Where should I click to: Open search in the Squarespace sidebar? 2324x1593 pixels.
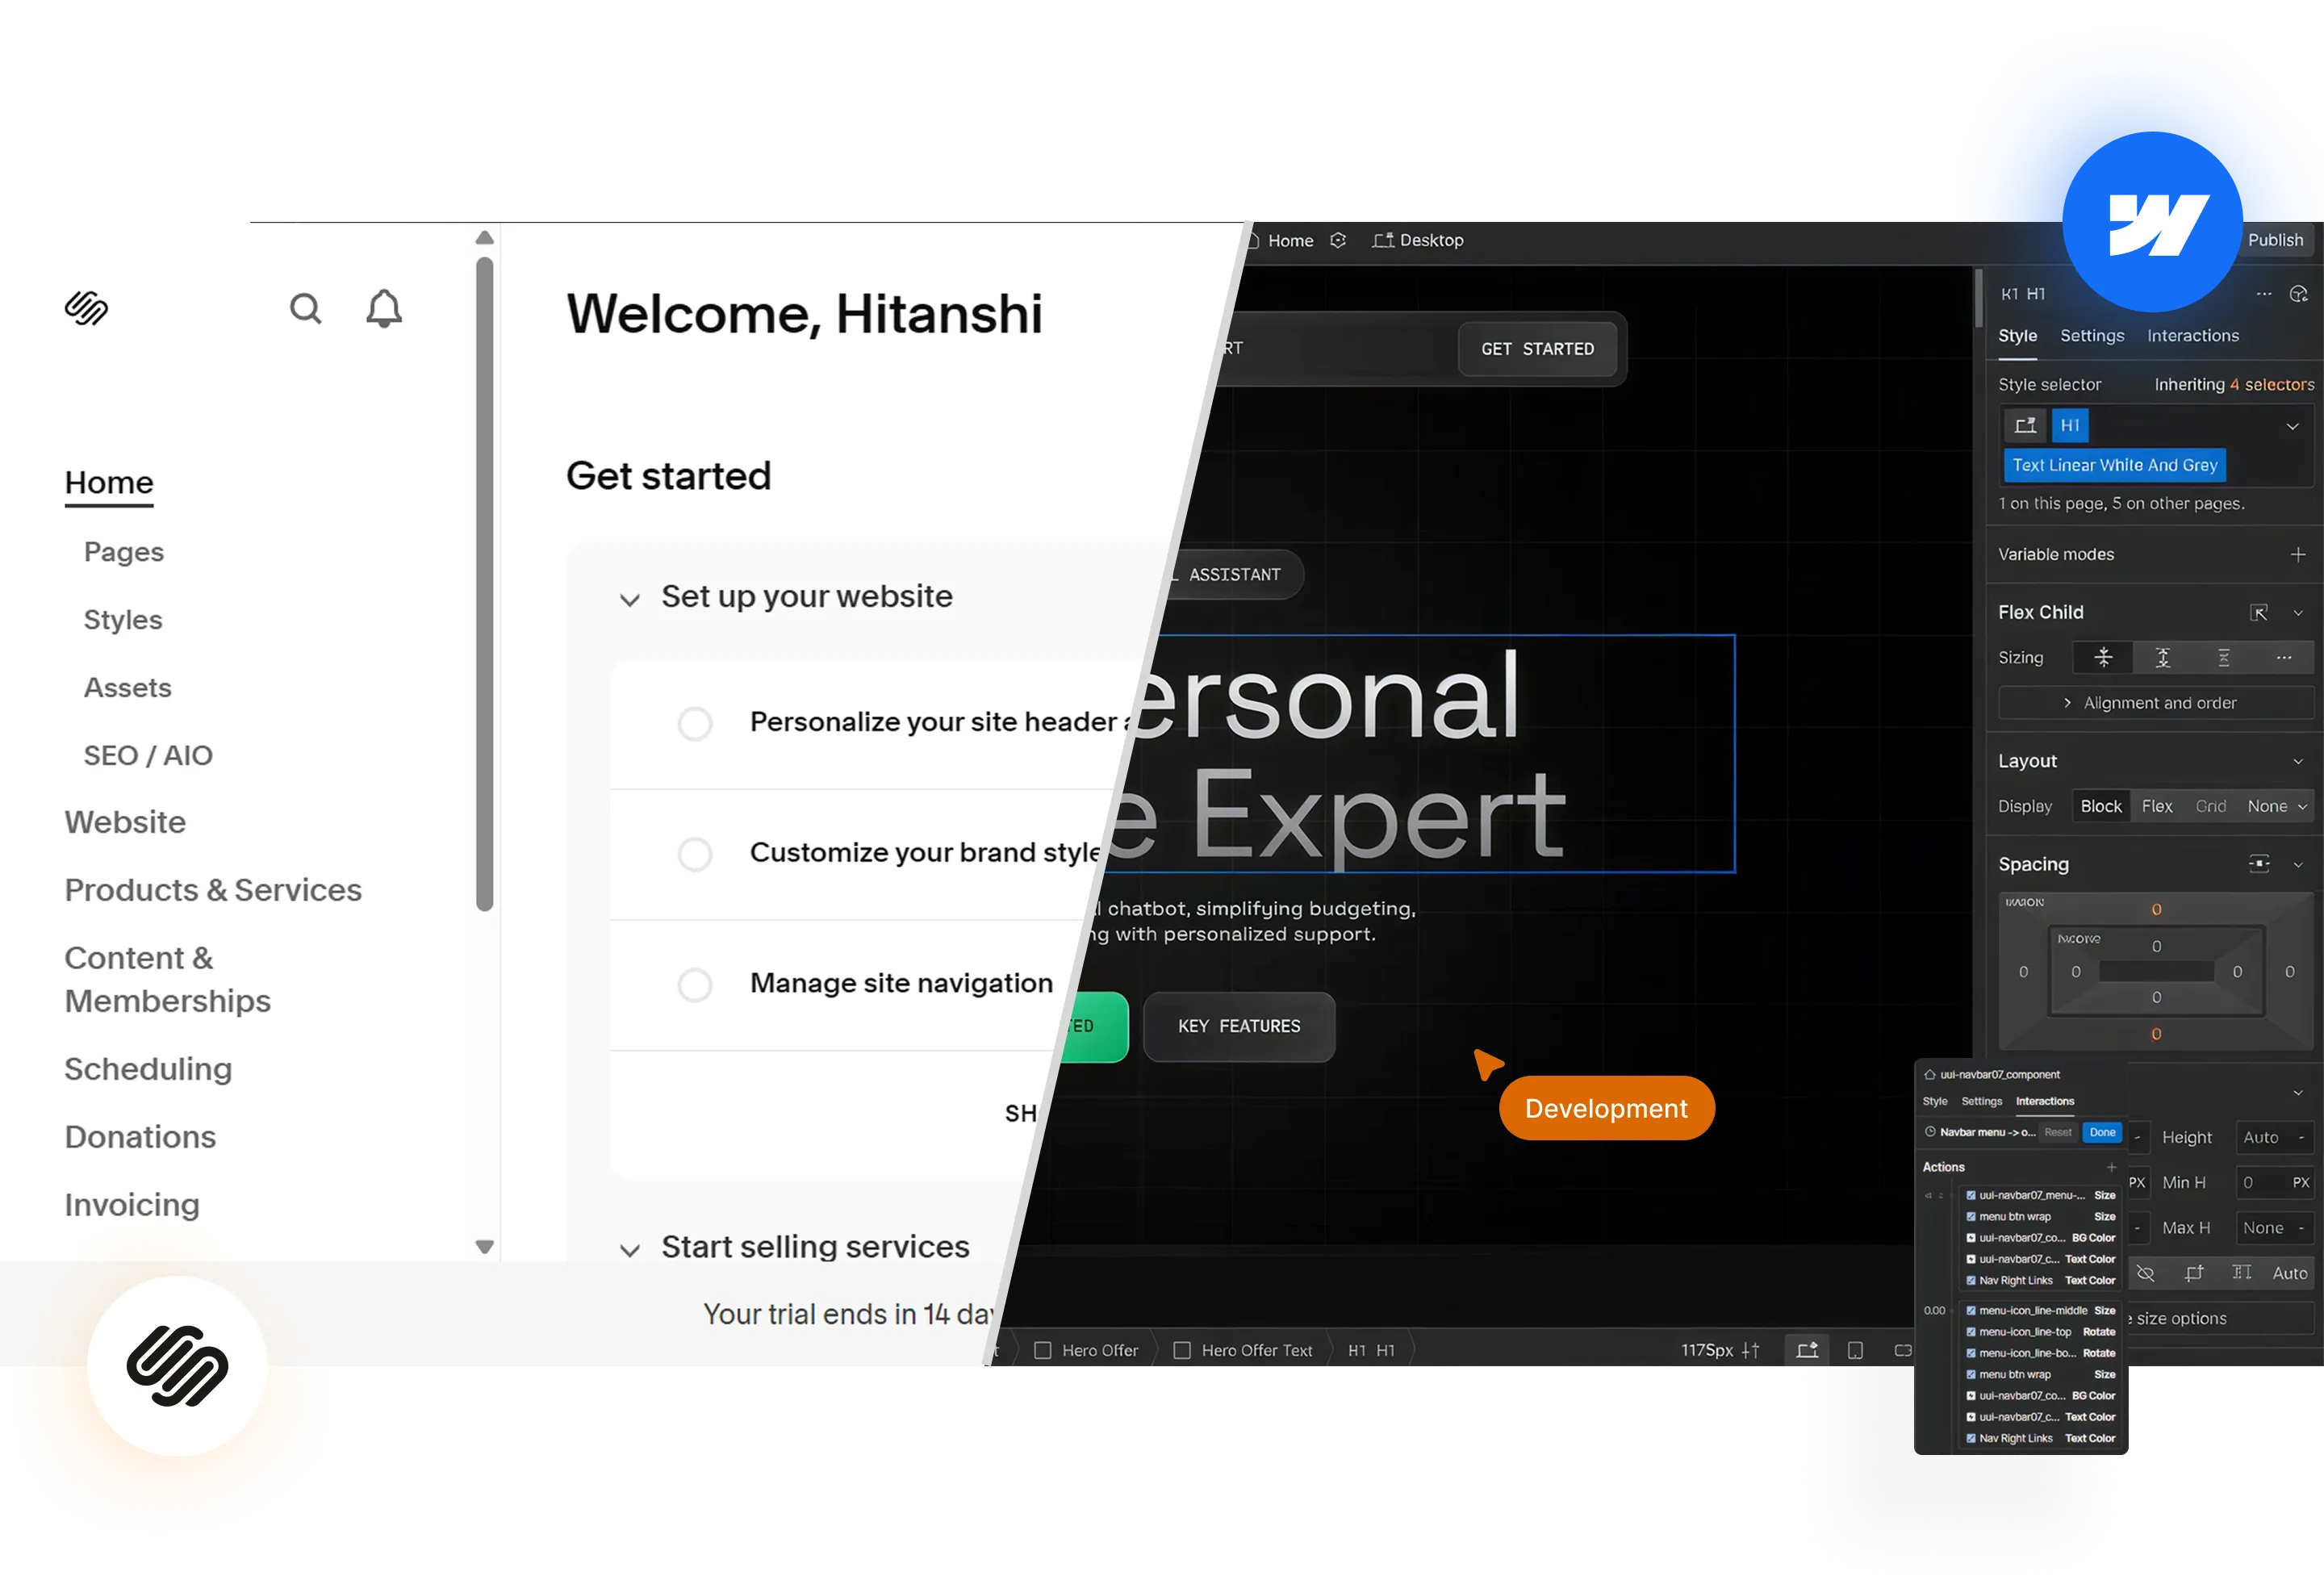point(306,308)
